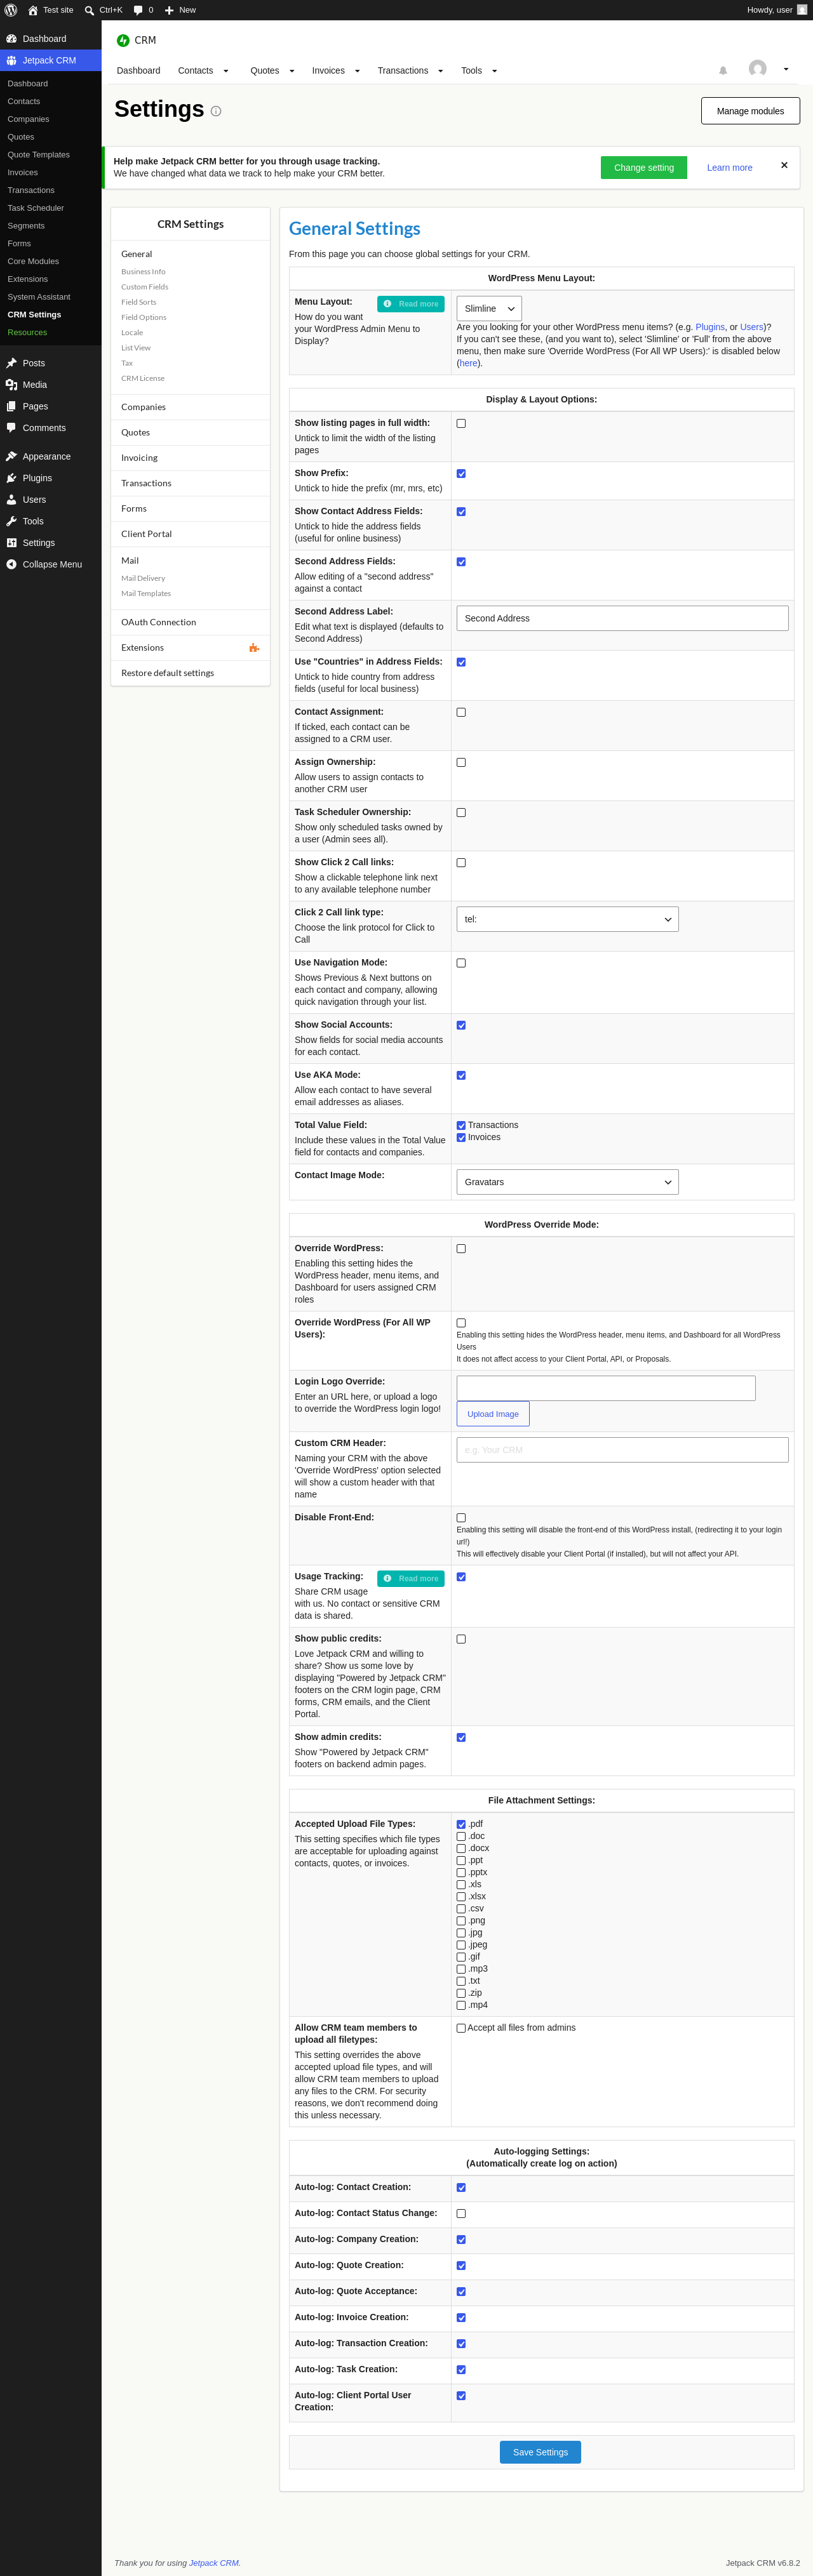Open the Slimline menu layout dropdown
The height and width of the screenshot is (2576, 813).
pyautogui.click(x=489, y=308)
